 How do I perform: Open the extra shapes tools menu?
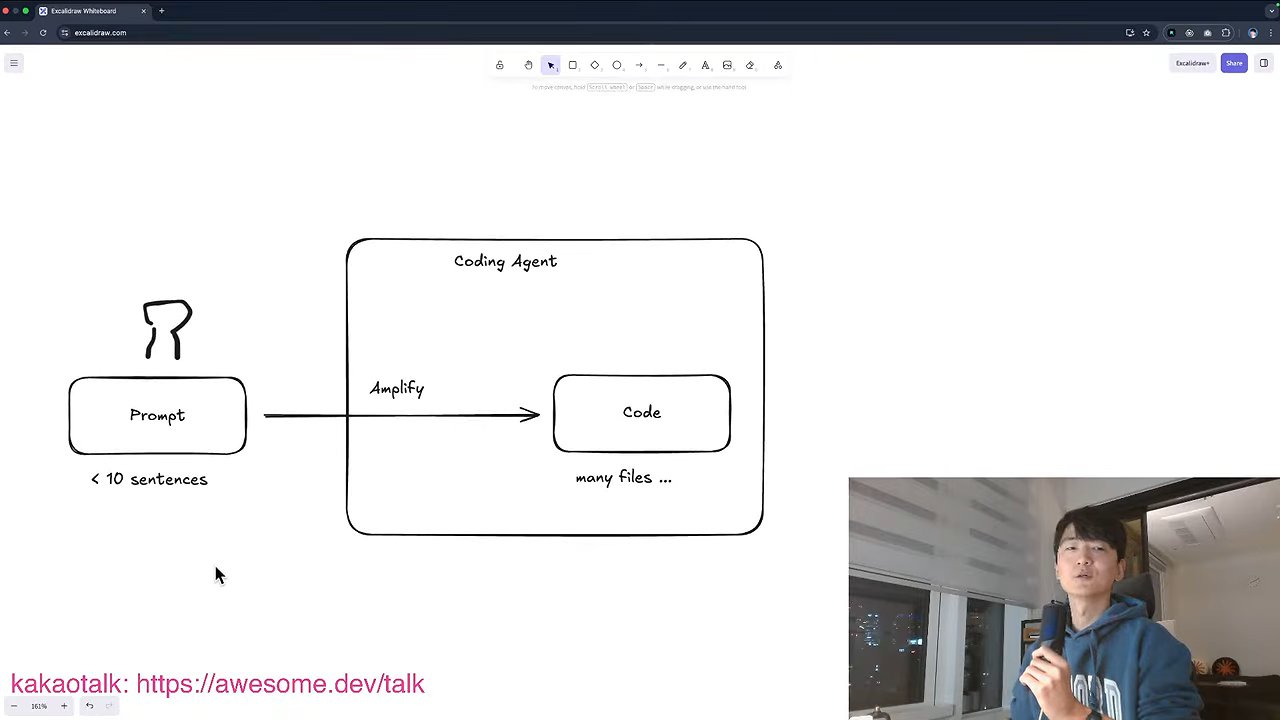click(x=778, y=65)
